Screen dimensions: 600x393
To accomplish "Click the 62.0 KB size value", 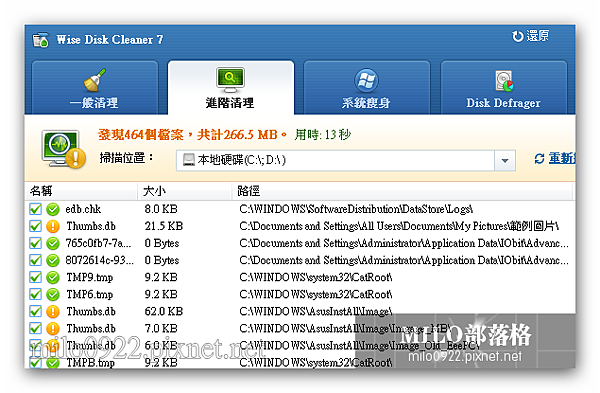I will [x=164, y=311].
